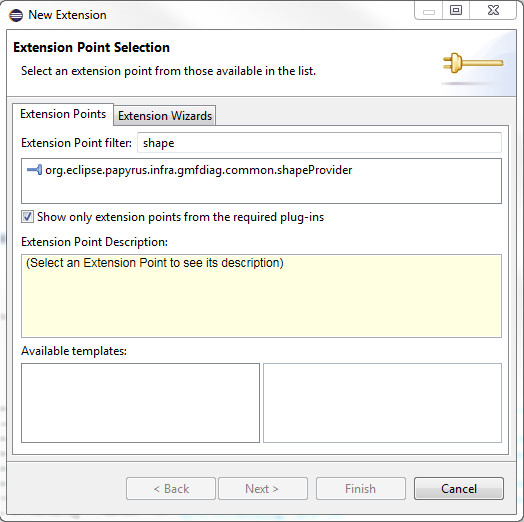Click into the Extension Point filter field
The height and width of the screenshot is (522, 524).
click(x=319, y=143)
